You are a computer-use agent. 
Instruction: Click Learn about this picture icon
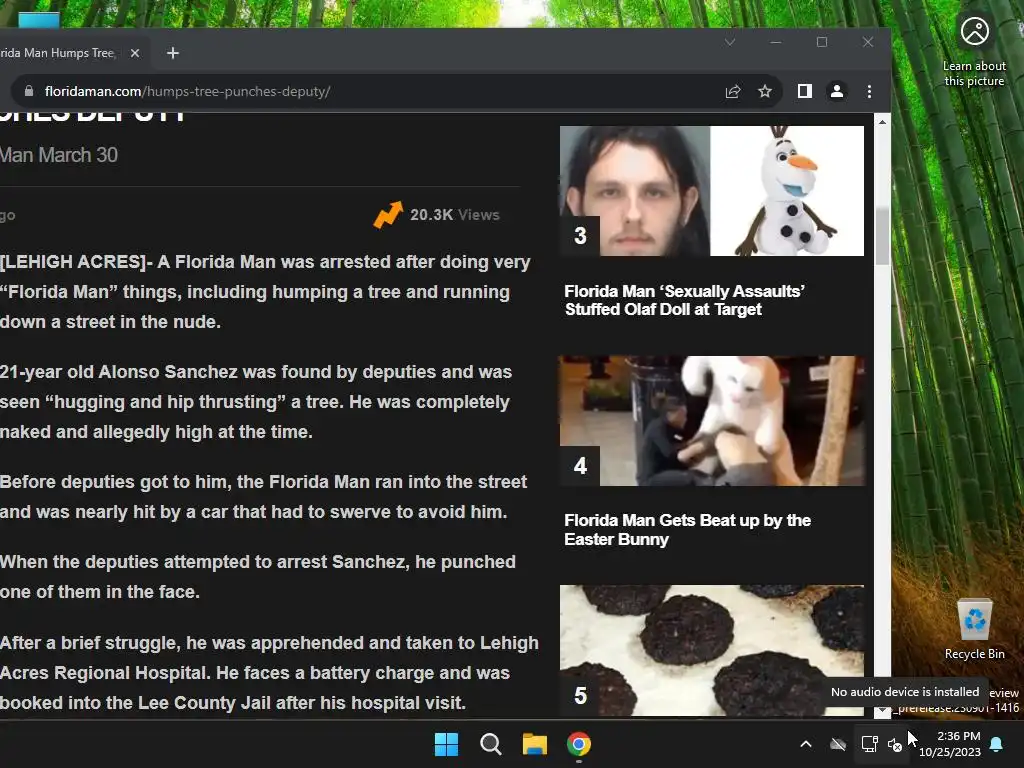974,52
